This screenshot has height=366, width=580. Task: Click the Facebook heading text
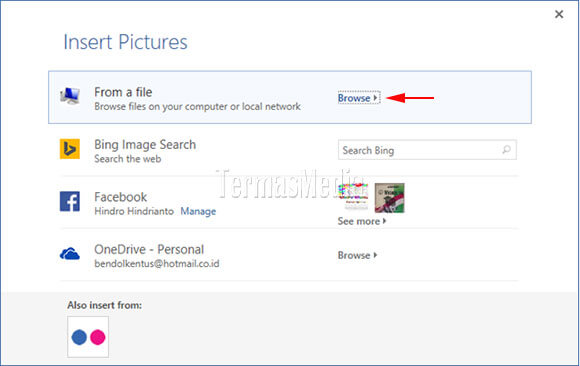tap(121, 197)
